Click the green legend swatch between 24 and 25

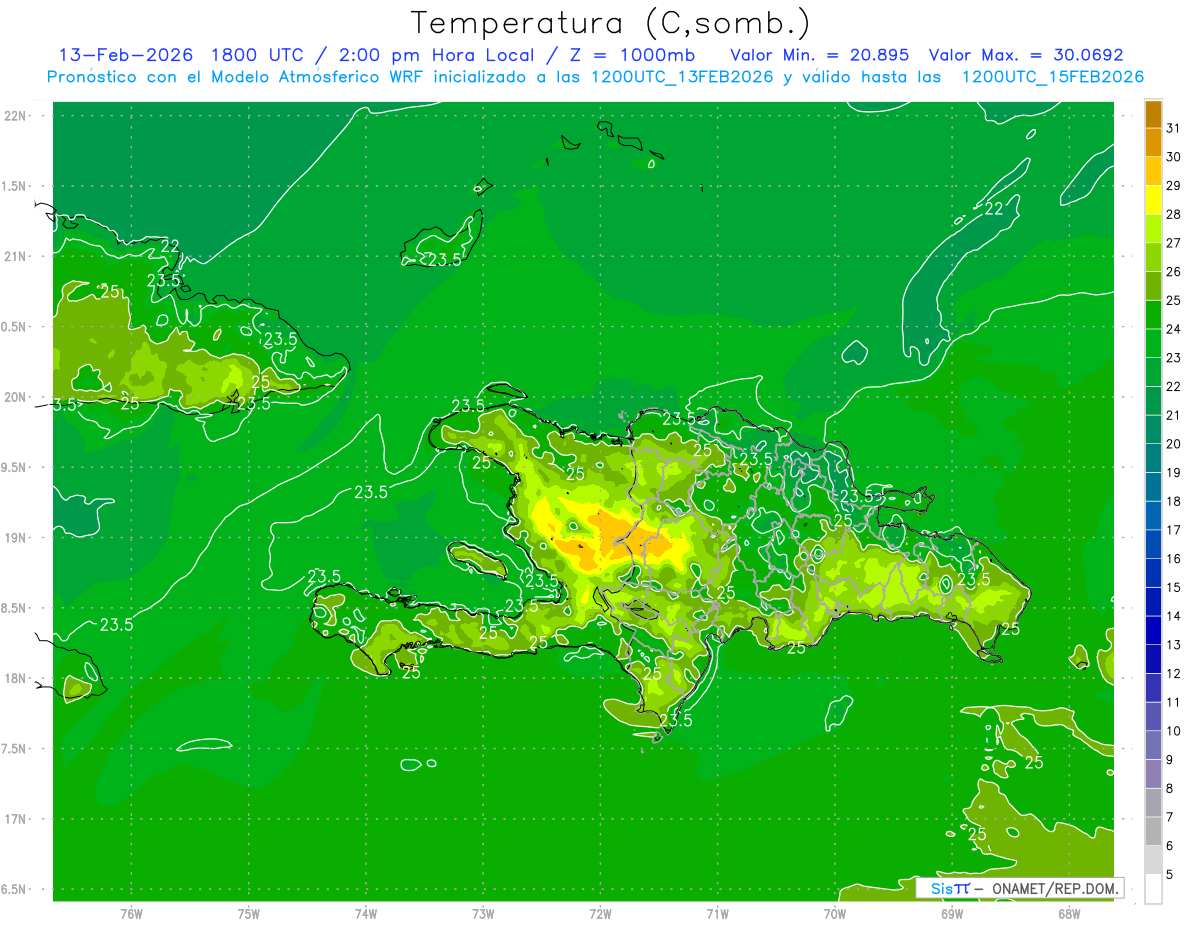click(1153, 314)
